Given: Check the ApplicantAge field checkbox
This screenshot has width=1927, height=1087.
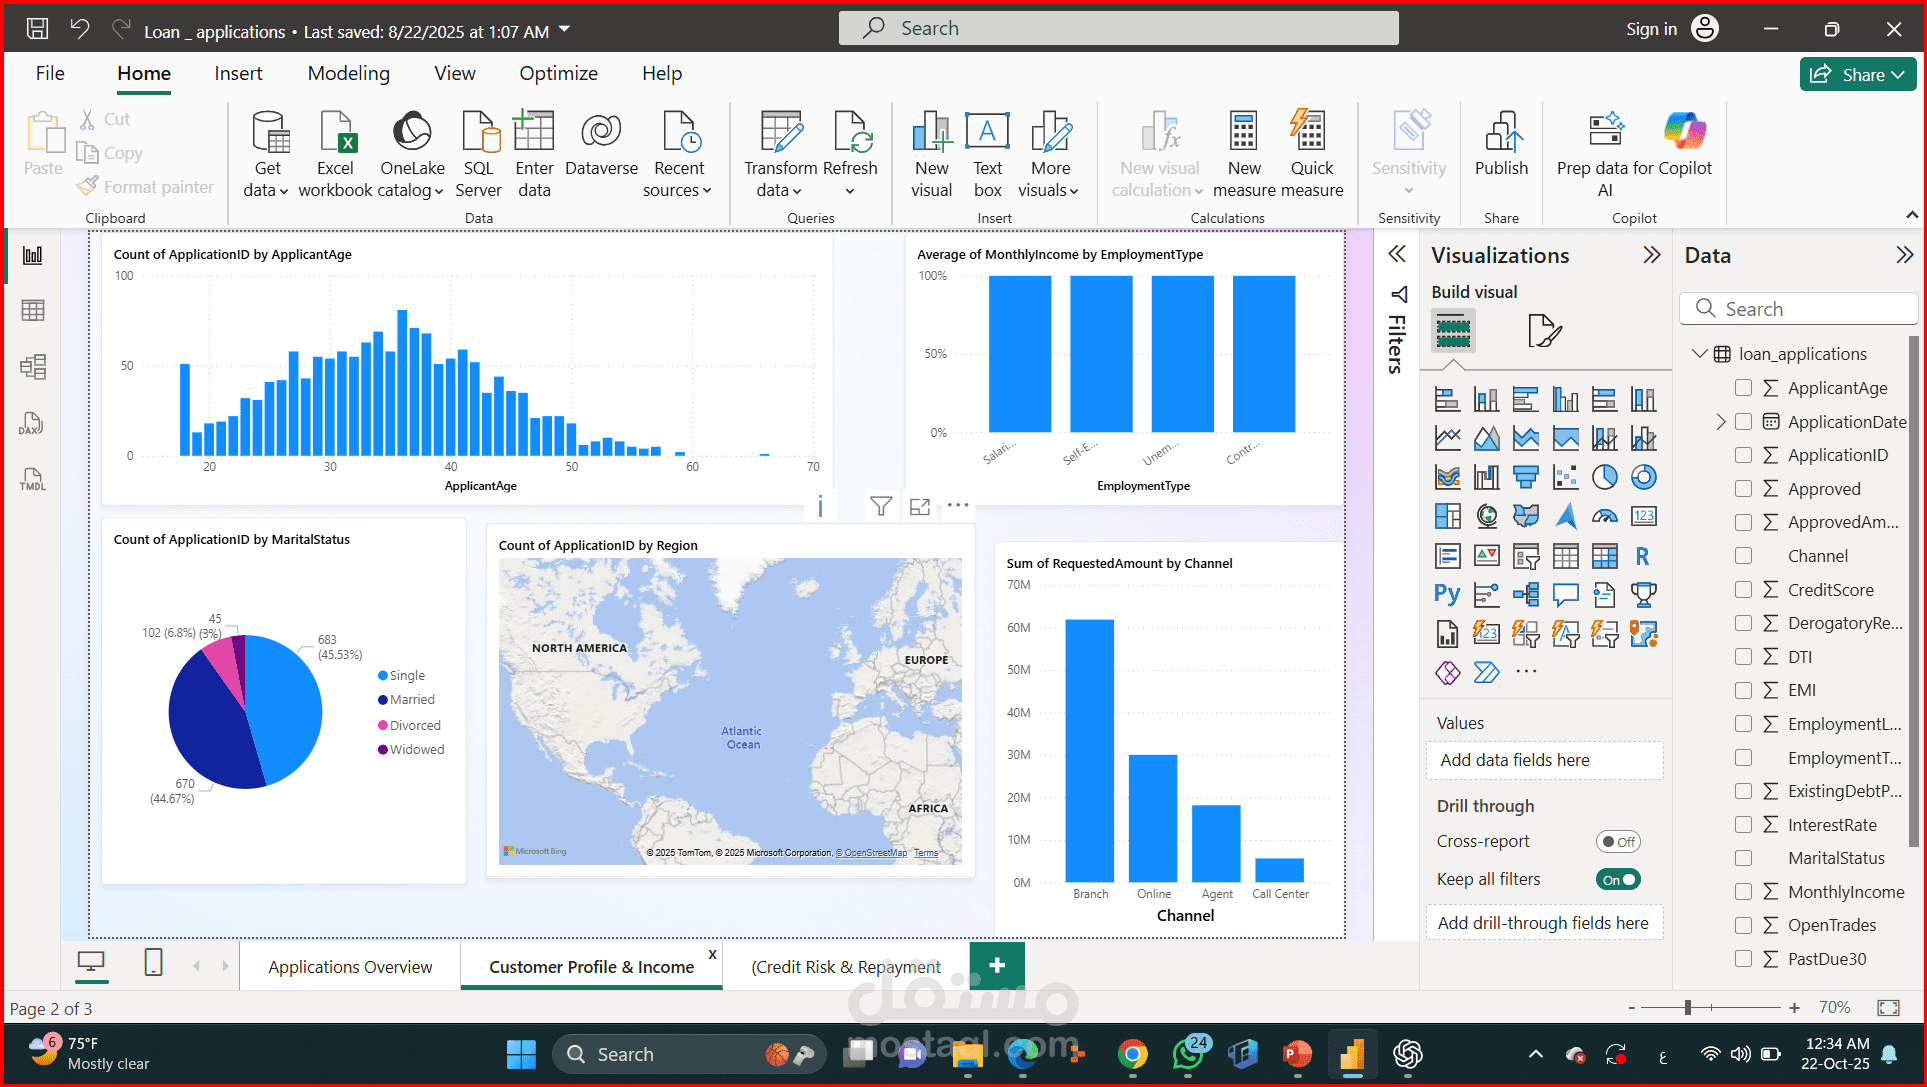Looking at the screenshot, I should pyautogui.click(x=1743, y=388).
